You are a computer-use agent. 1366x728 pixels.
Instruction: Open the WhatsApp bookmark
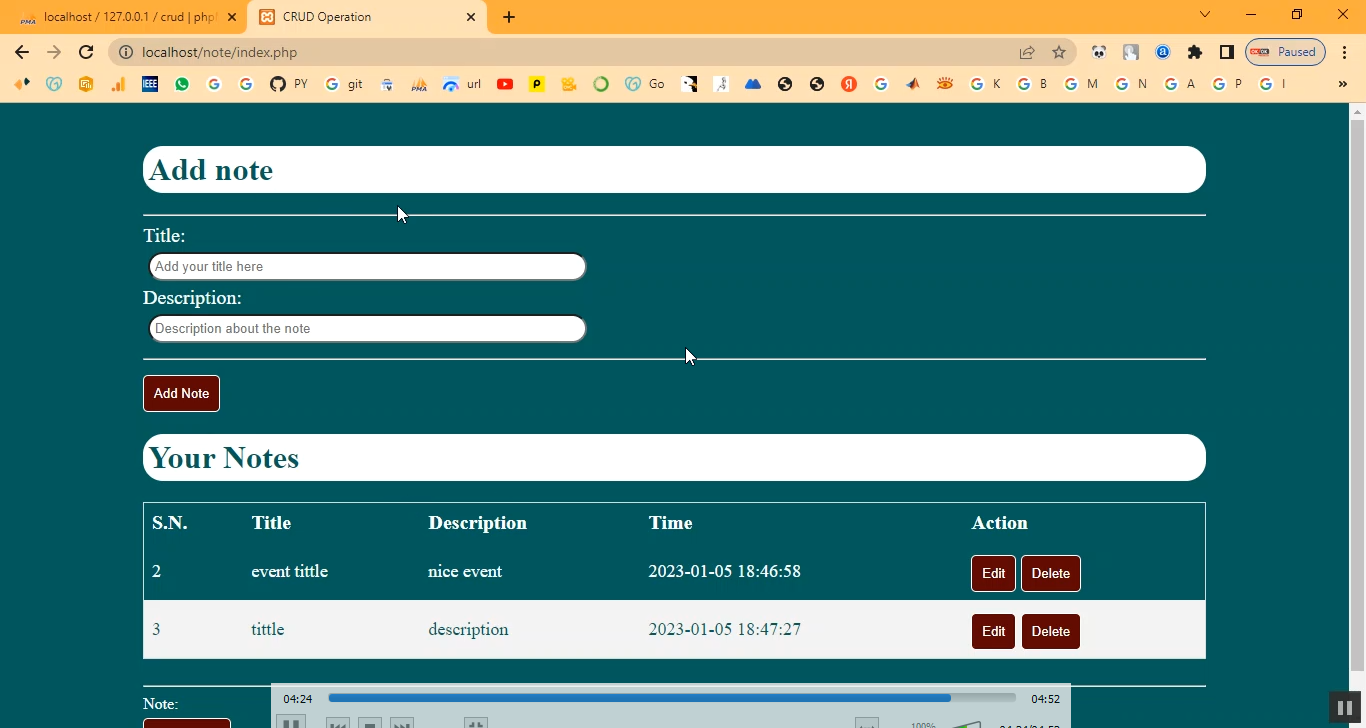182,84
